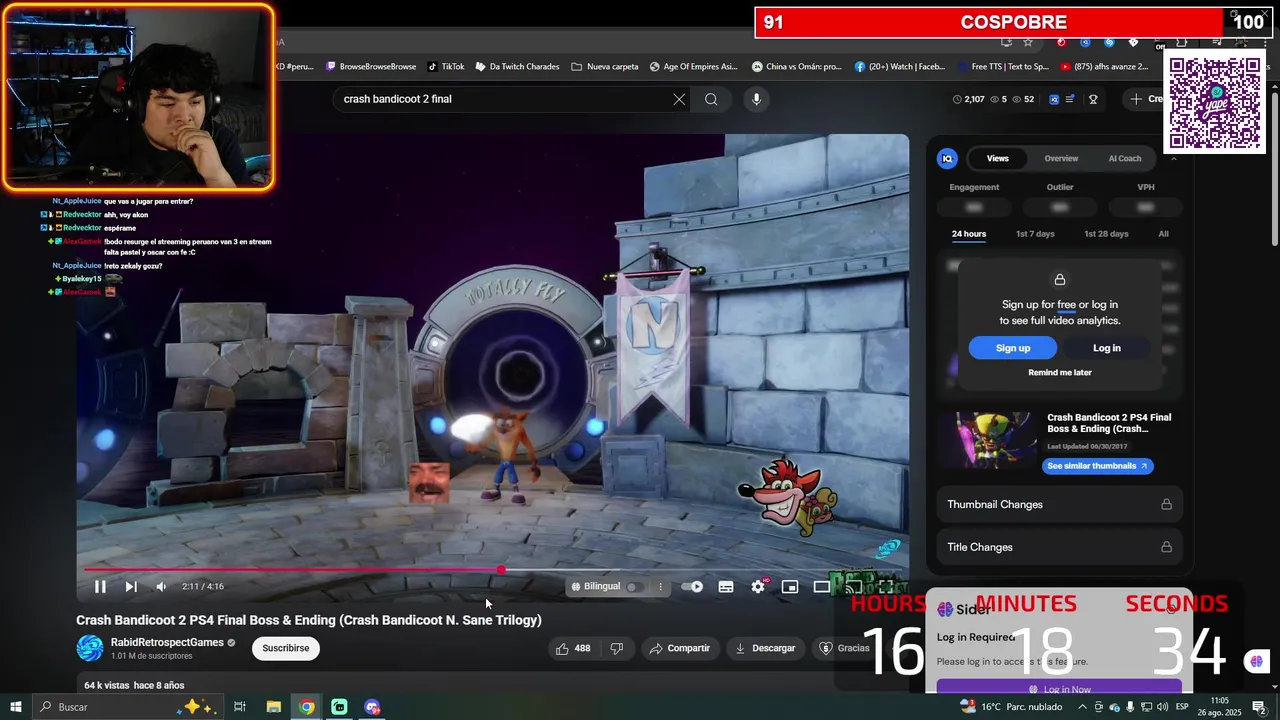Expand the Title Changes section
Viewport: 1280px width, 720px height.
[x=1059, y=547]
